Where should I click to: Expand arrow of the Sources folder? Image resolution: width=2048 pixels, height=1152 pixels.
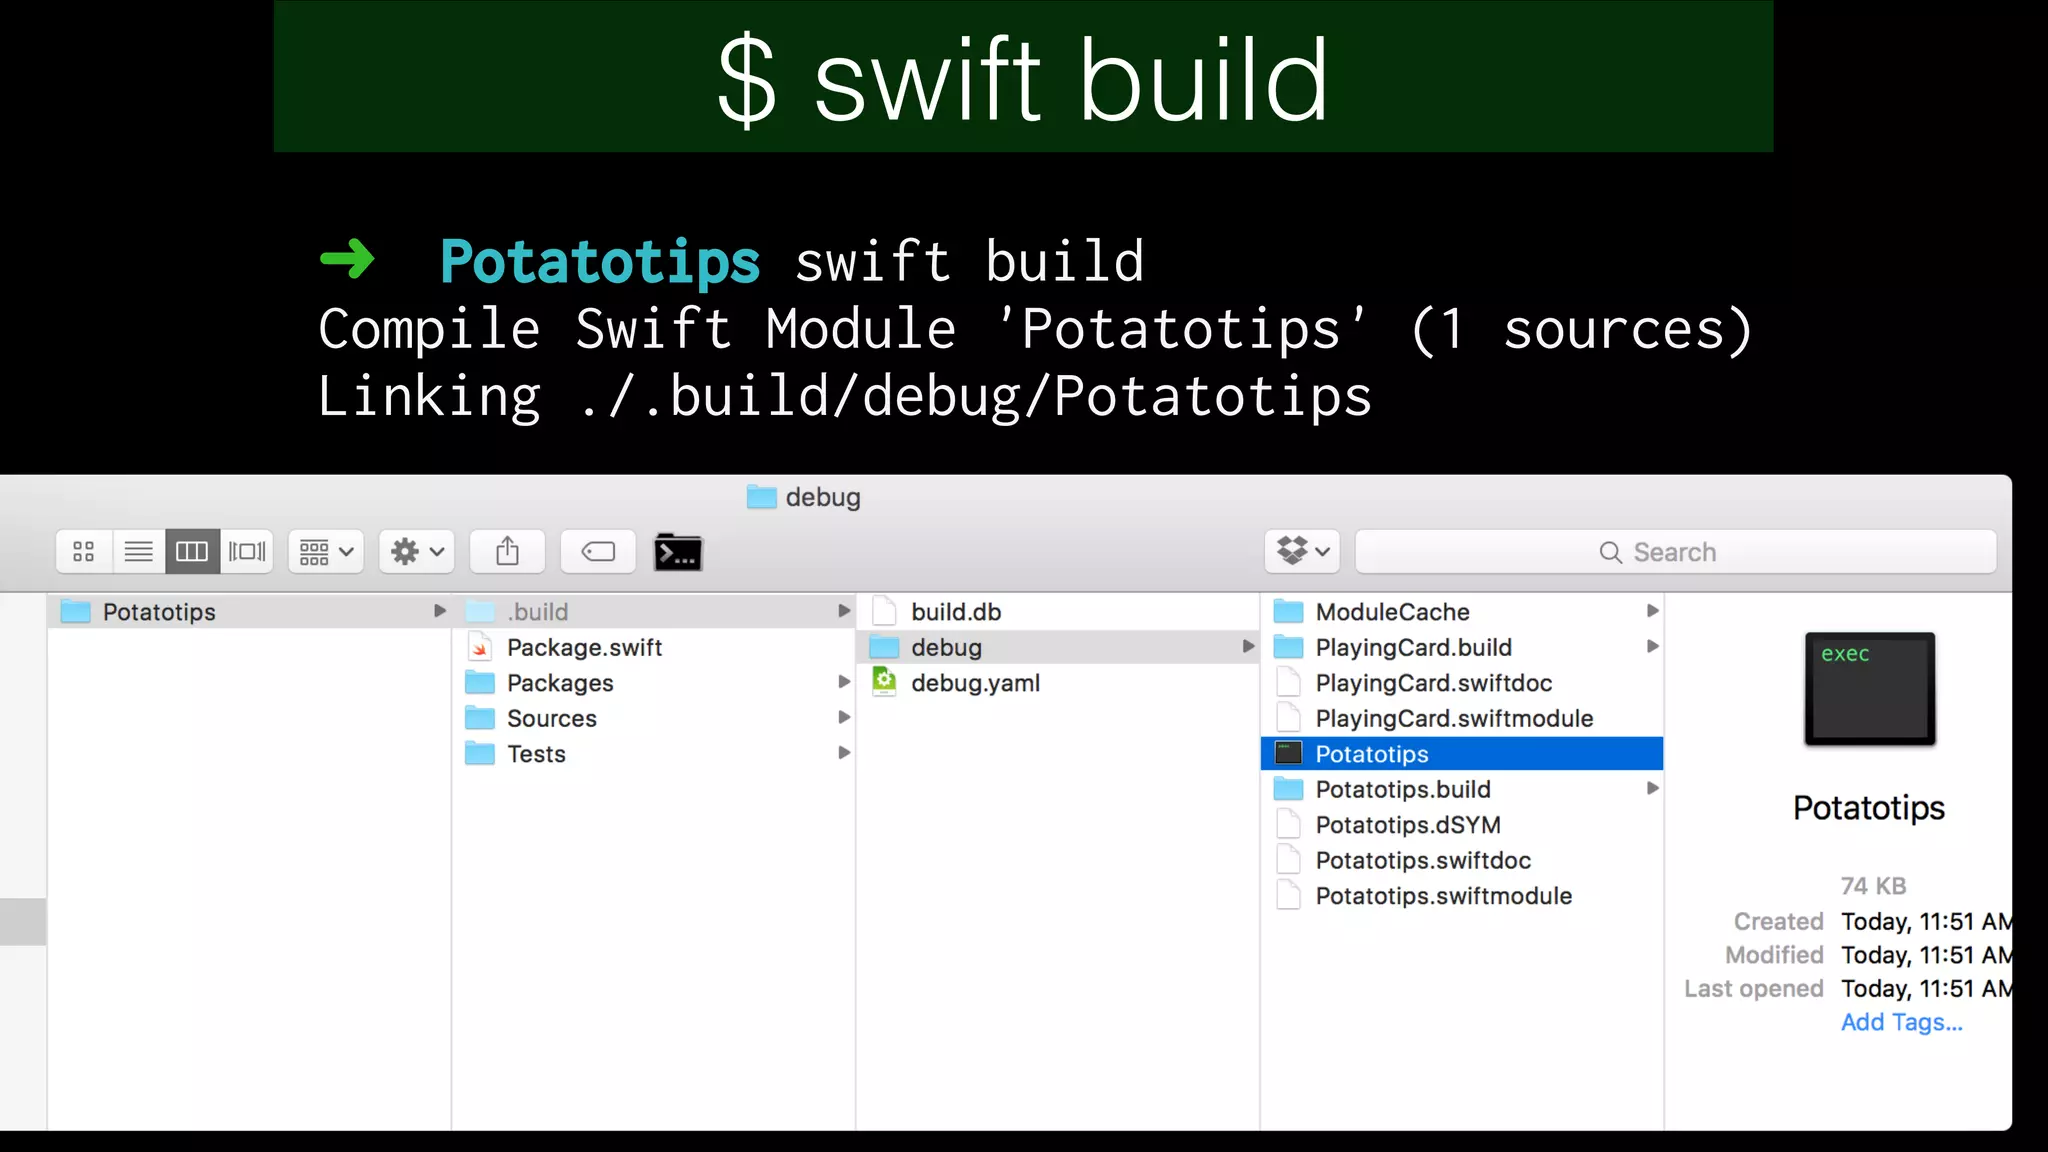(844, 717)
